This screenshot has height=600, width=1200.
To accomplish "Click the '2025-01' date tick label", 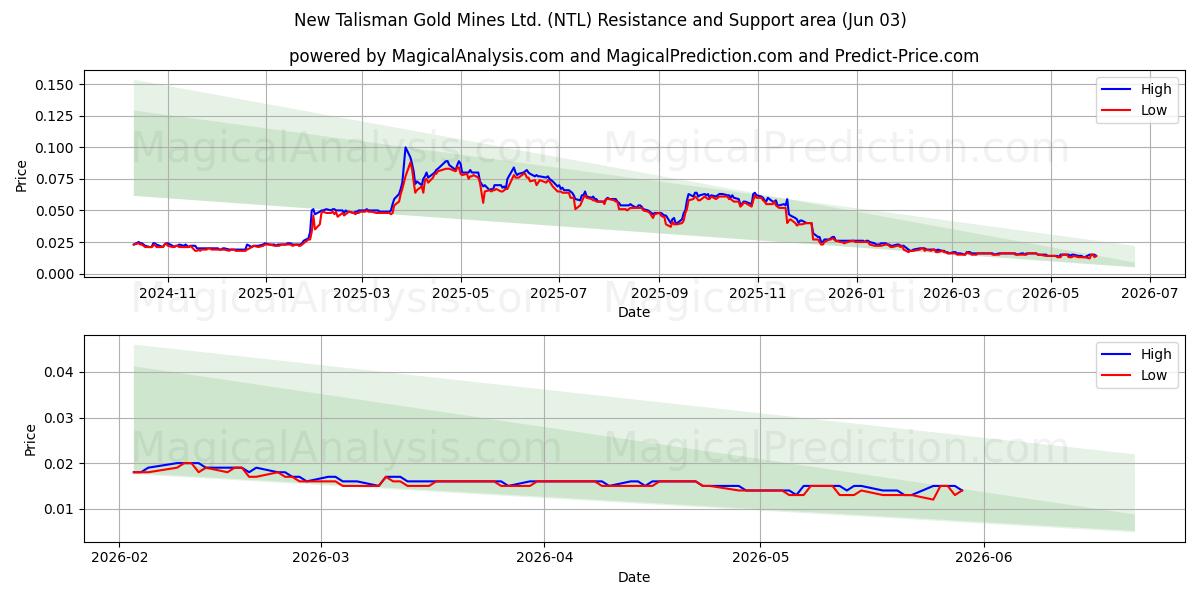I will (x=266, y=293).
